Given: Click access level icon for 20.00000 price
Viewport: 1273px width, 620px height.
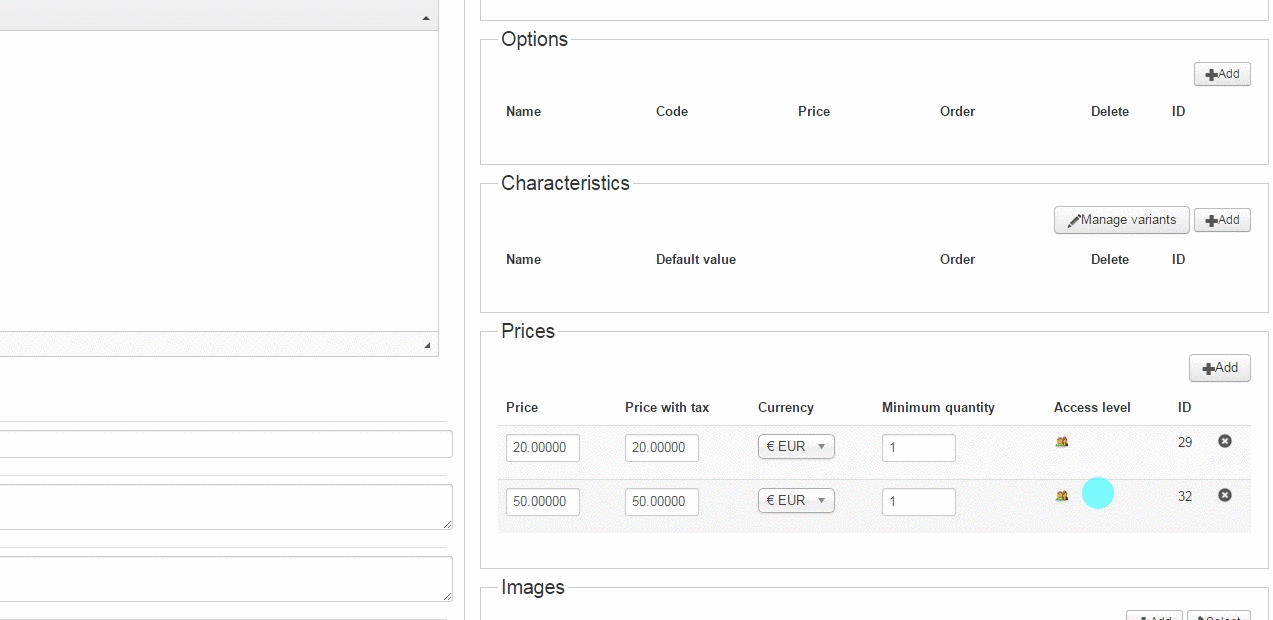Looking at the screenshot, I should click(1062, 442).
